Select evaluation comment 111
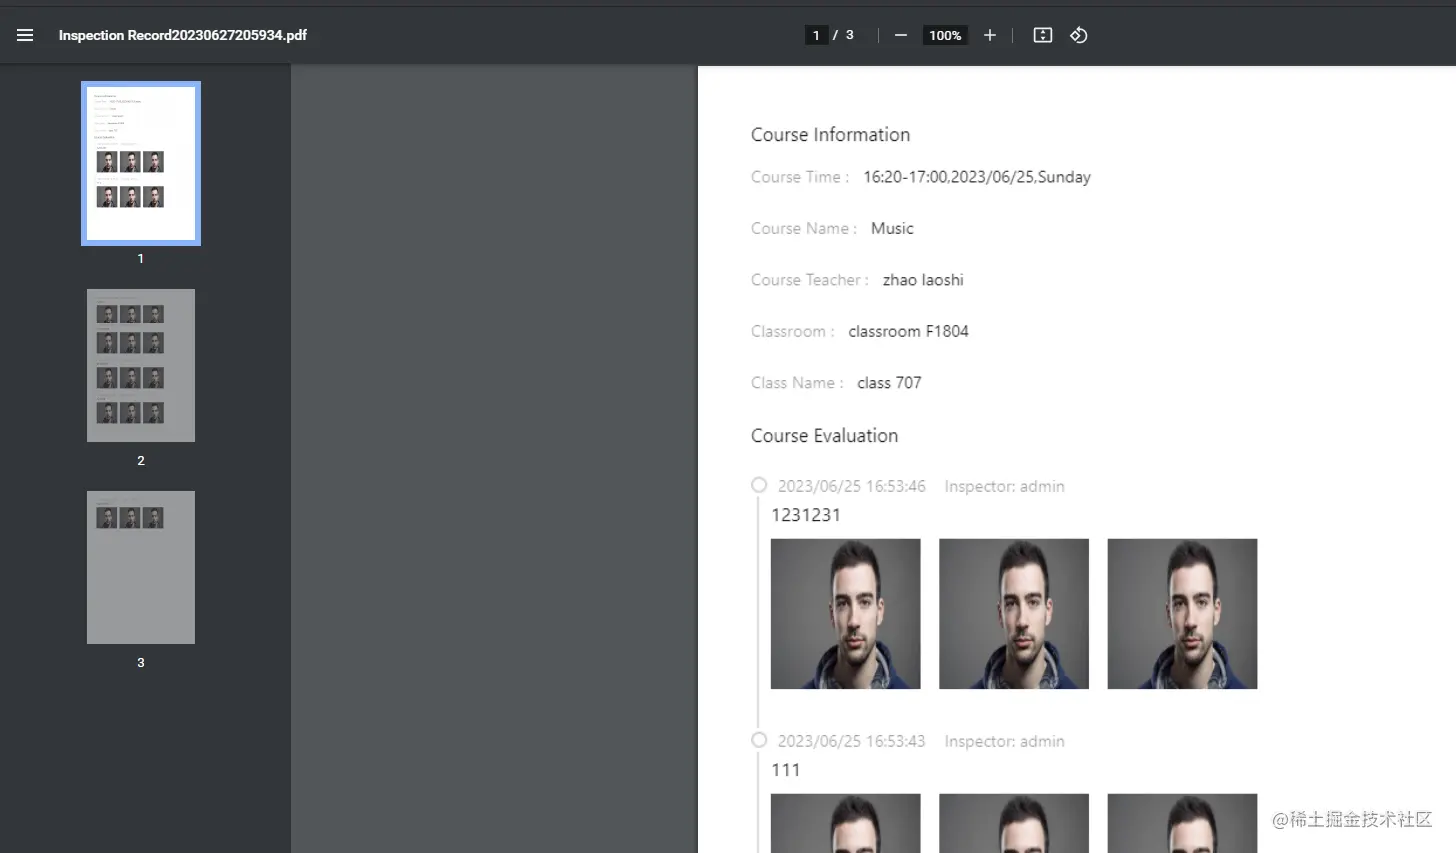The width and height of the screenshot is (1456, 853). (x=786, y=770)
